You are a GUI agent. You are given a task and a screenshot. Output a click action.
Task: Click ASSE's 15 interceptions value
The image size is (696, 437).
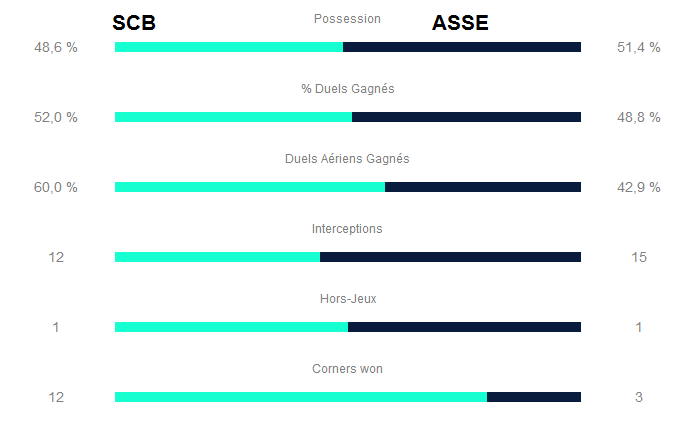[x=639, y=257]
